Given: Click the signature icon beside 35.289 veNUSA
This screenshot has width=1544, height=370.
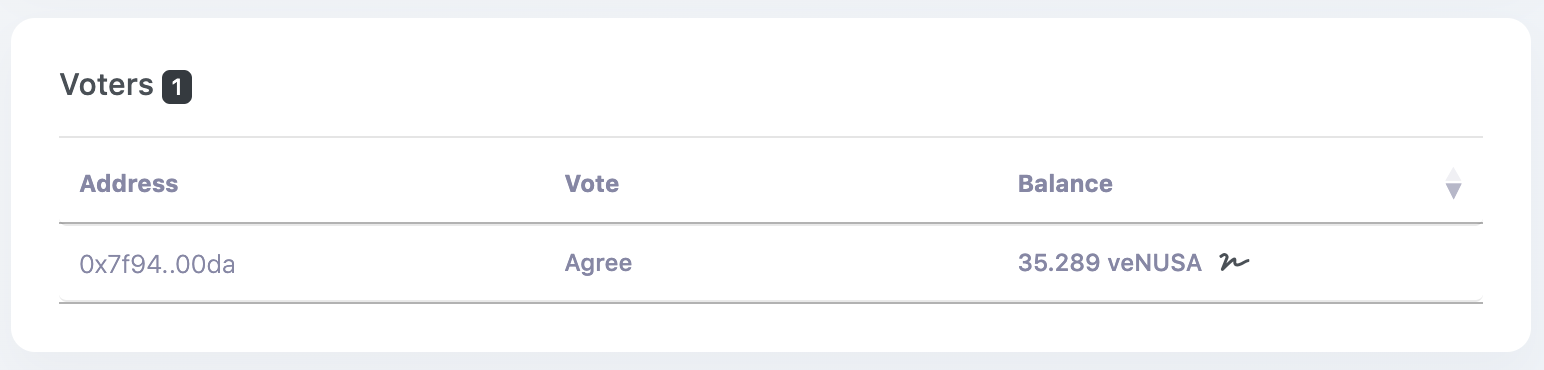Looking at the screenshot, I should pyautogui.click(x=1235, y=263).
